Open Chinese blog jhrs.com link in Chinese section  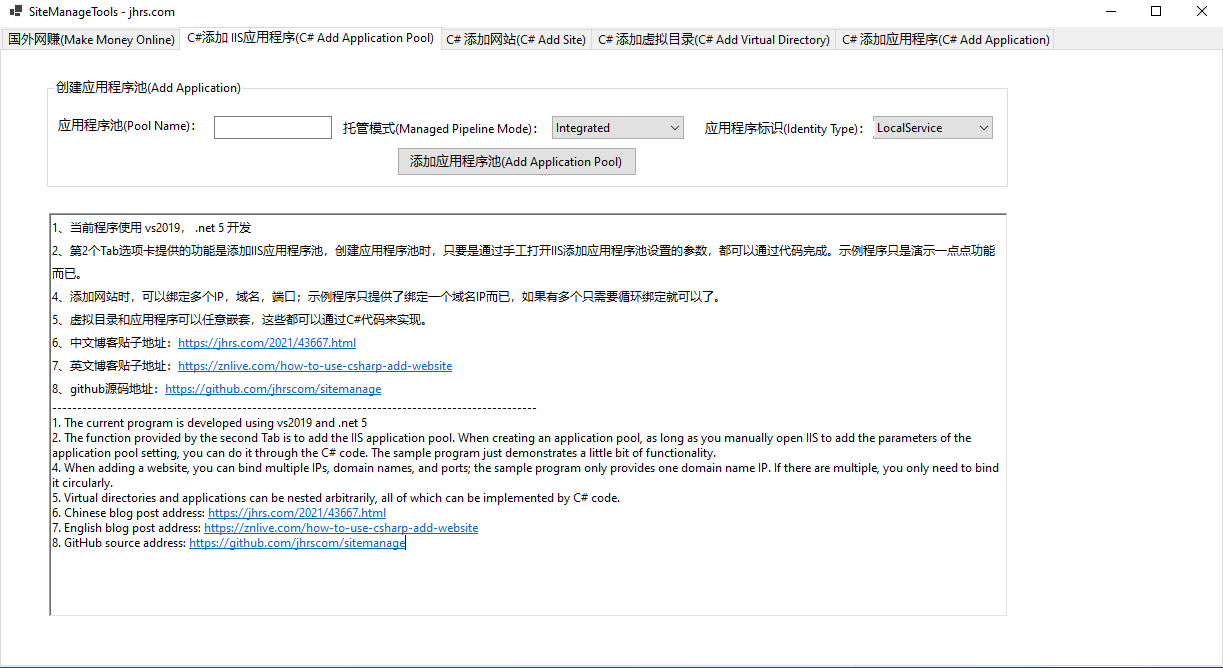(x=267, y=343)
